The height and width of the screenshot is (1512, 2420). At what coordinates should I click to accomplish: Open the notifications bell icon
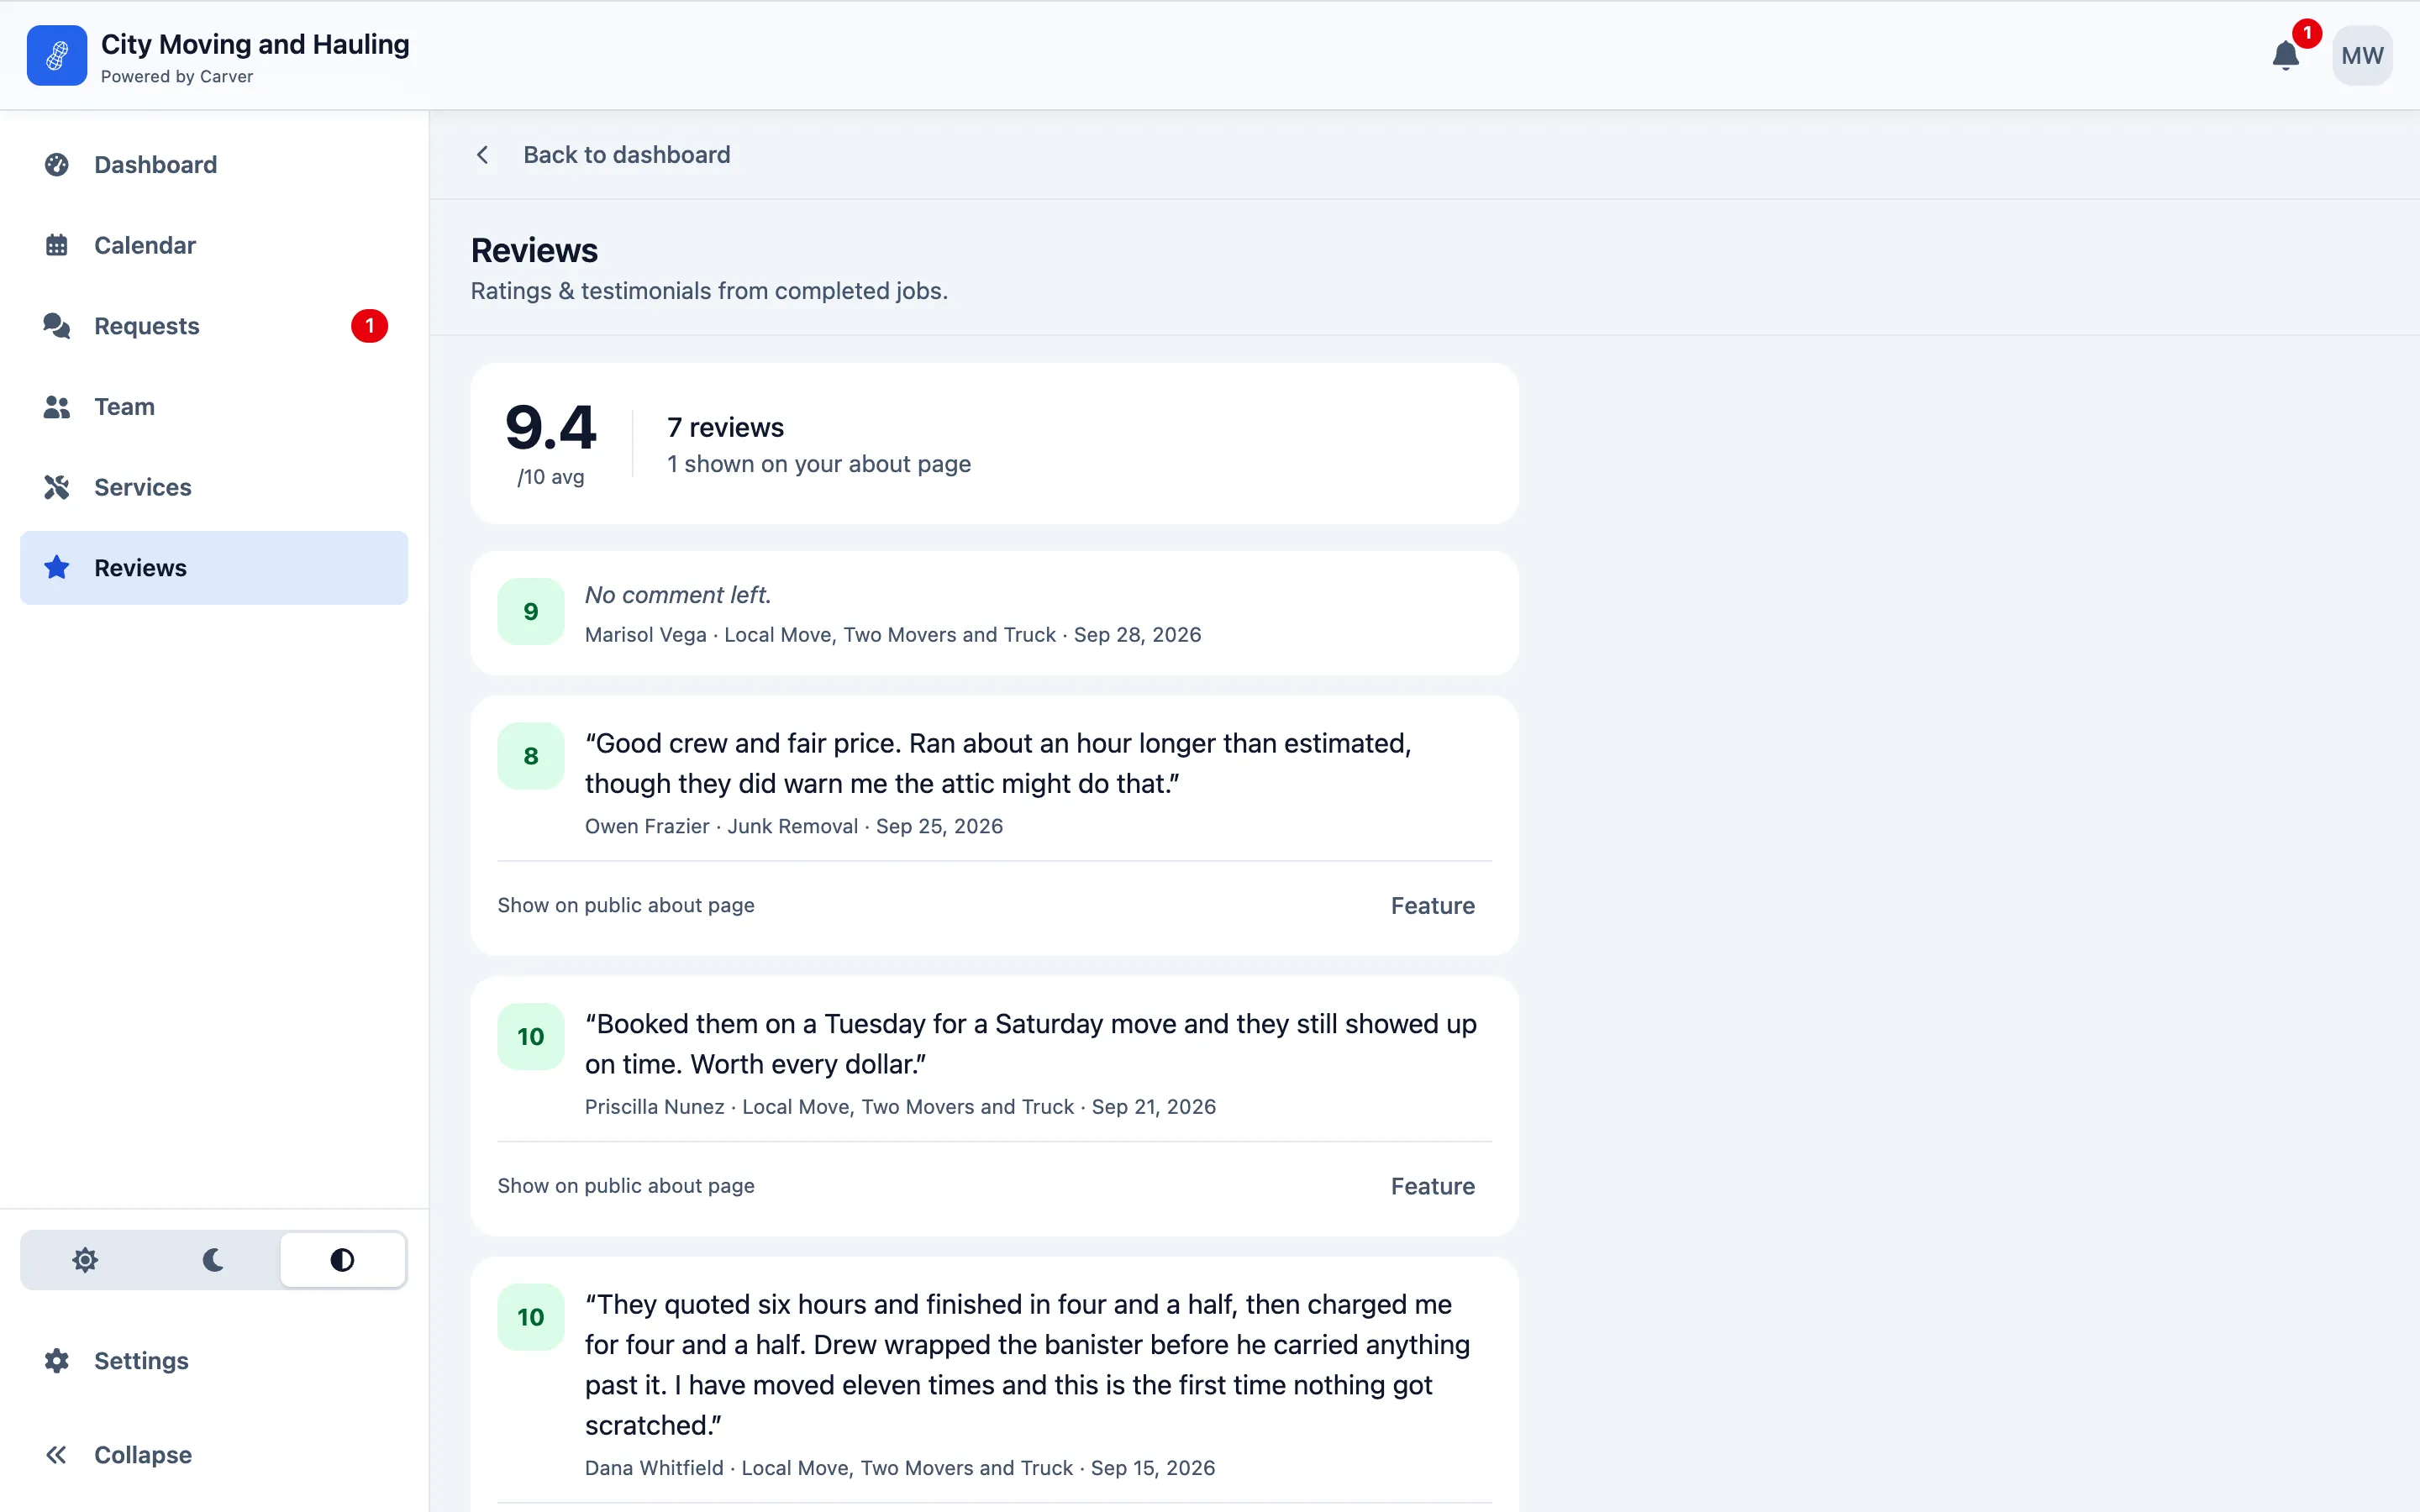2285,55
